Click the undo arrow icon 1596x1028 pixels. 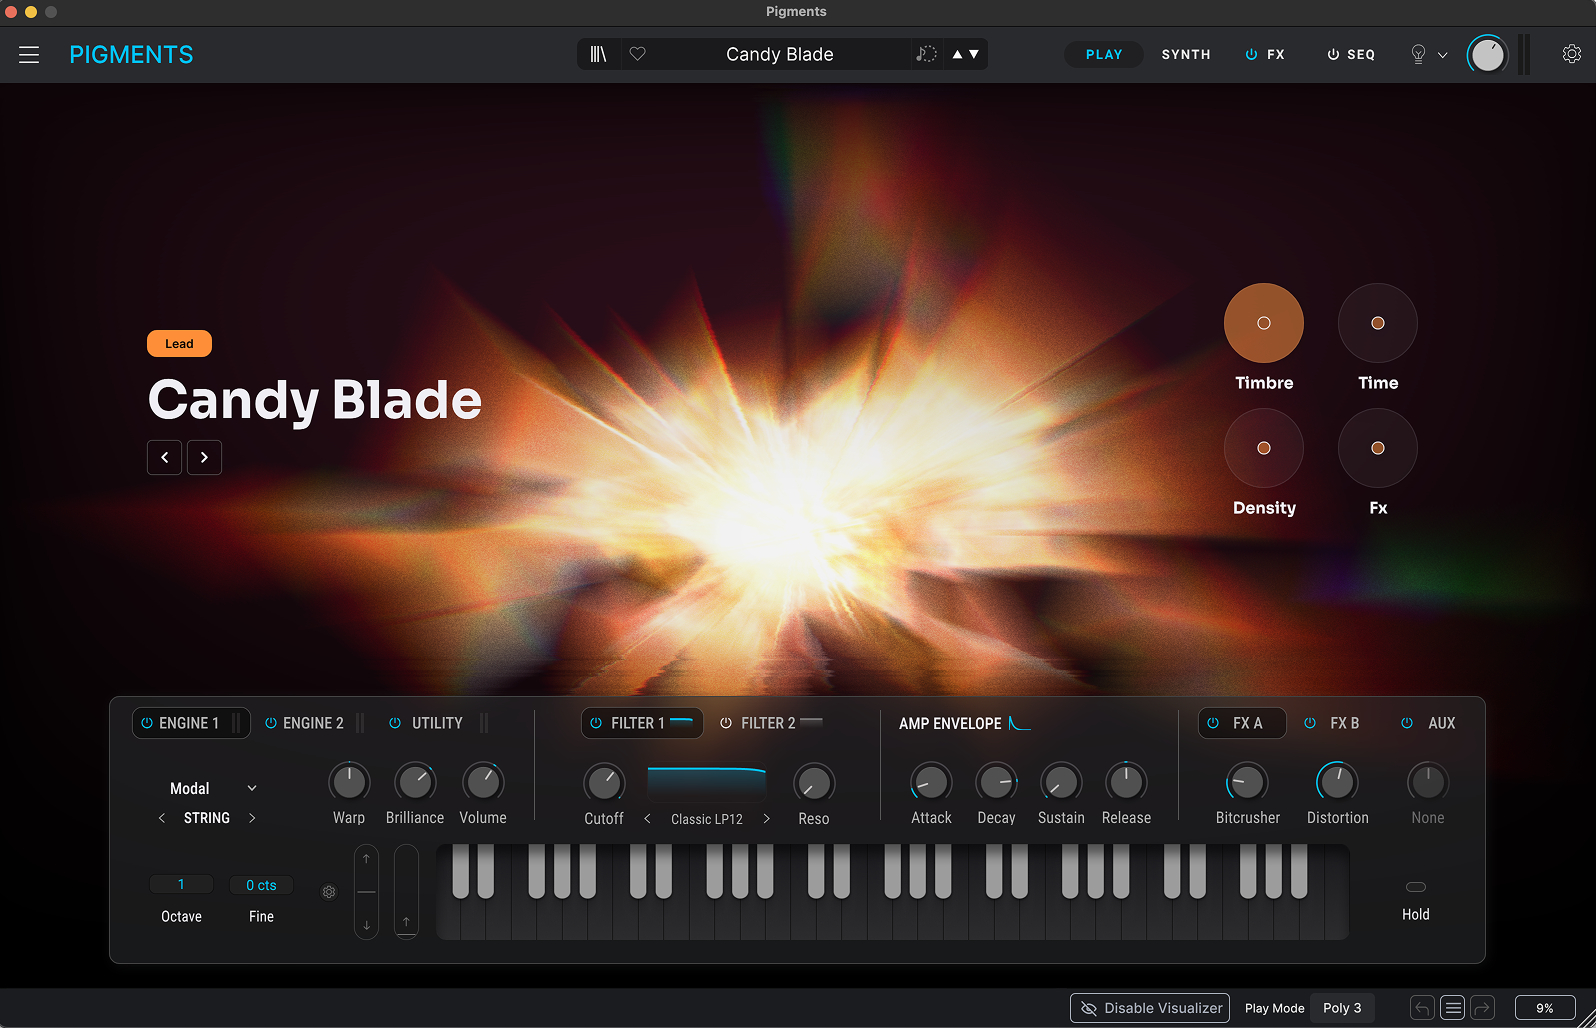[x=1422, y=1008]
